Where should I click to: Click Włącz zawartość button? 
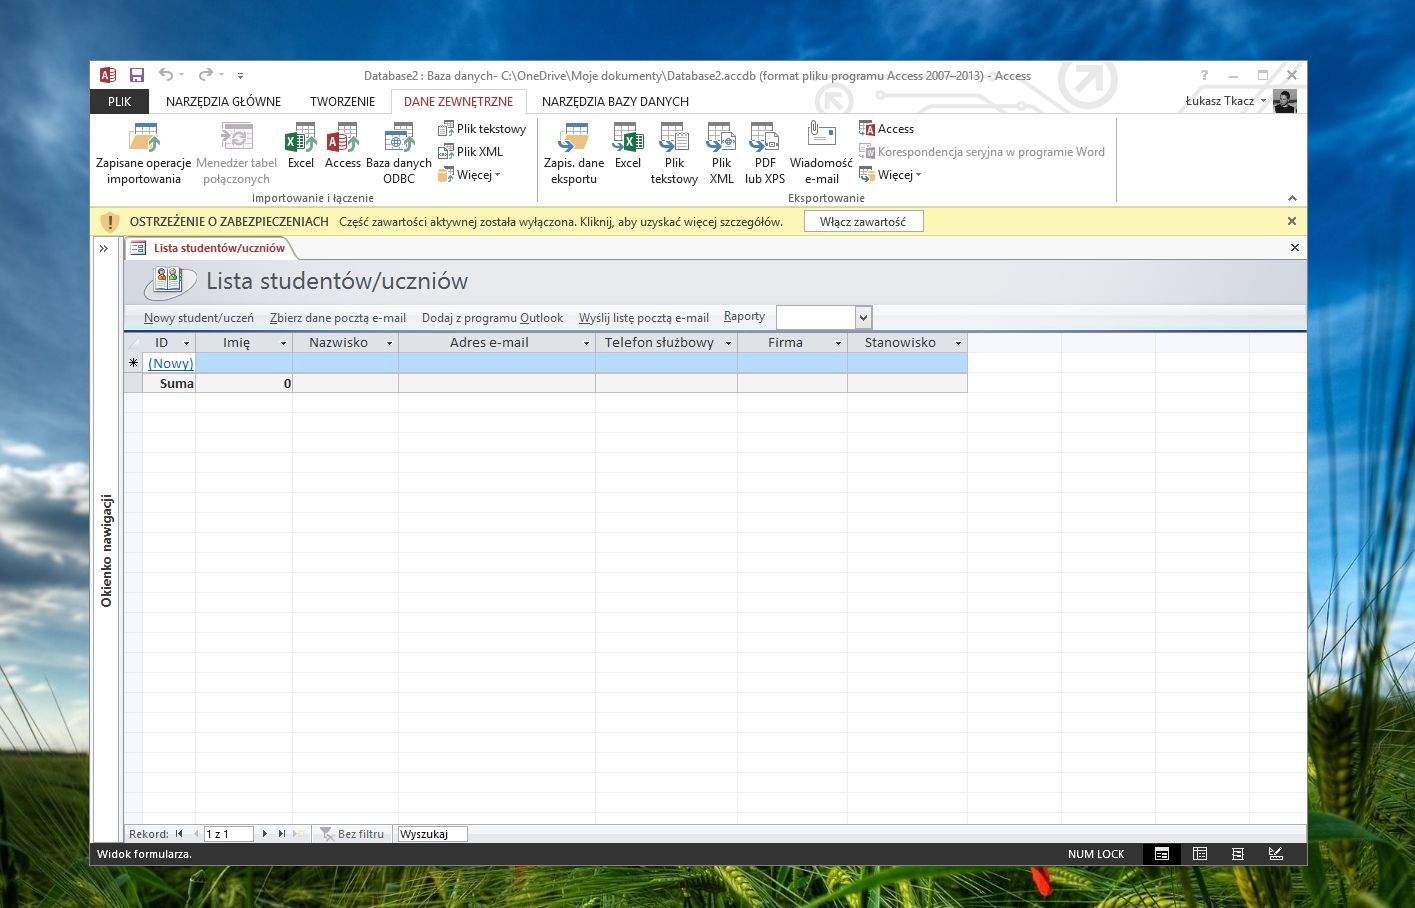tap(863, 222)
